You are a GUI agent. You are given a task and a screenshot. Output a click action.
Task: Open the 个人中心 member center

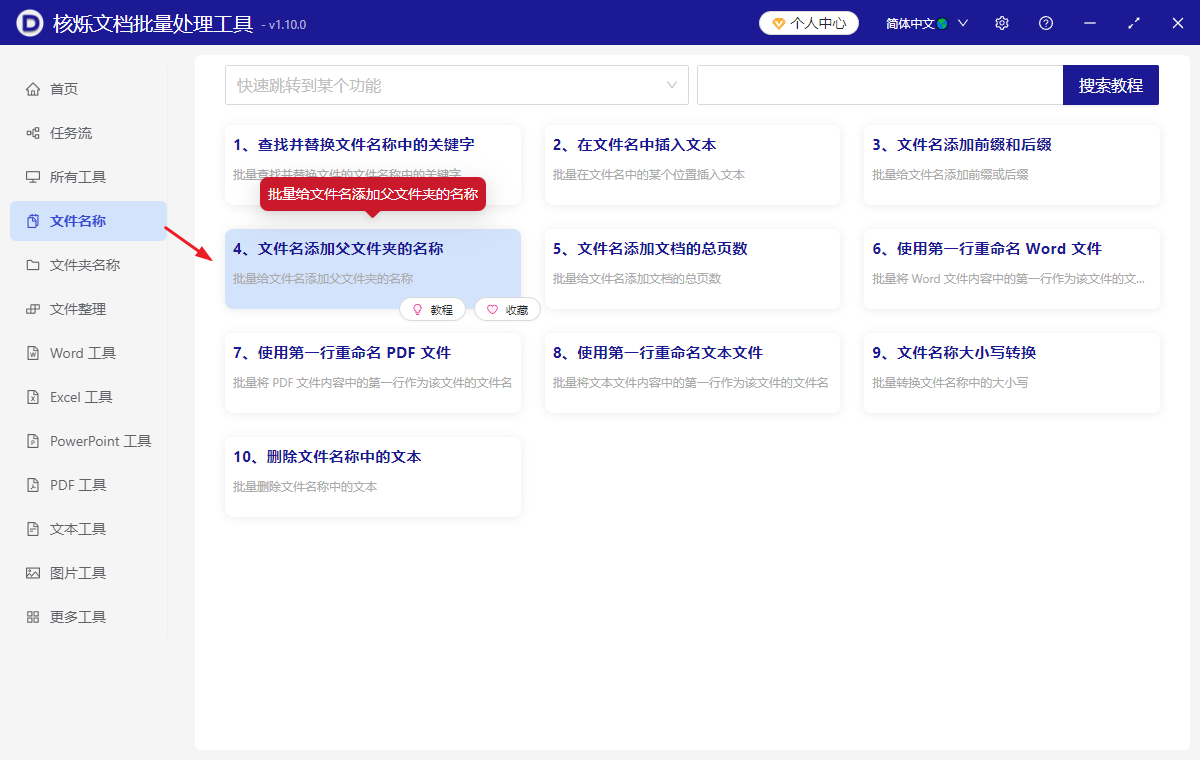[x=809, y=22]
